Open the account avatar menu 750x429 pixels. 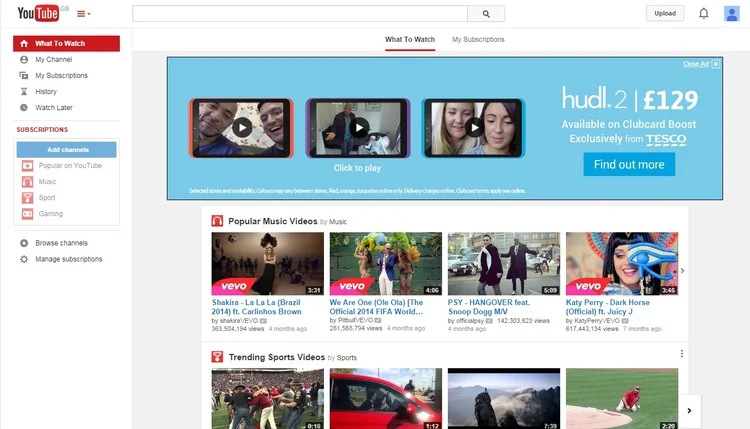731,13
